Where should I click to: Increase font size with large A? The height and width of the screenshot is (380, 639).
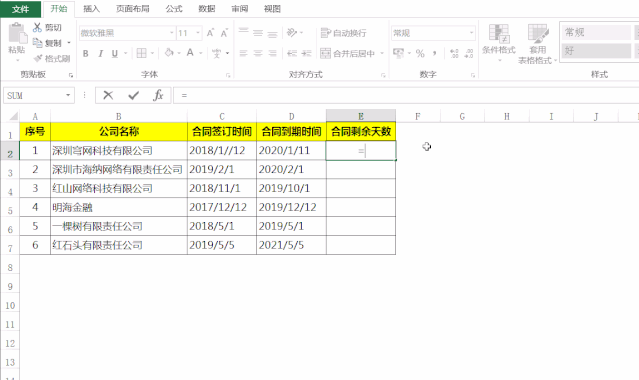tap(210, 33)
